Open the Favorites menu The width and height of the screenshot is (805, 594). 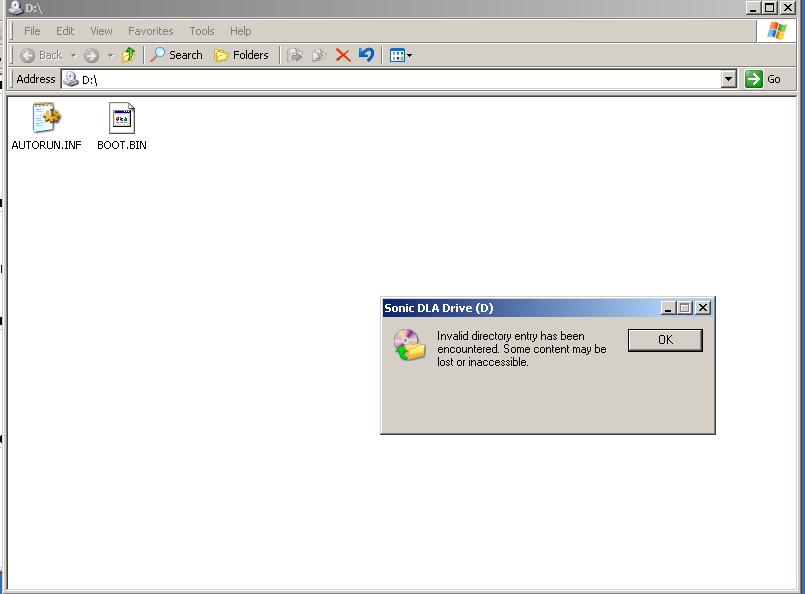(x=150, y=31)
